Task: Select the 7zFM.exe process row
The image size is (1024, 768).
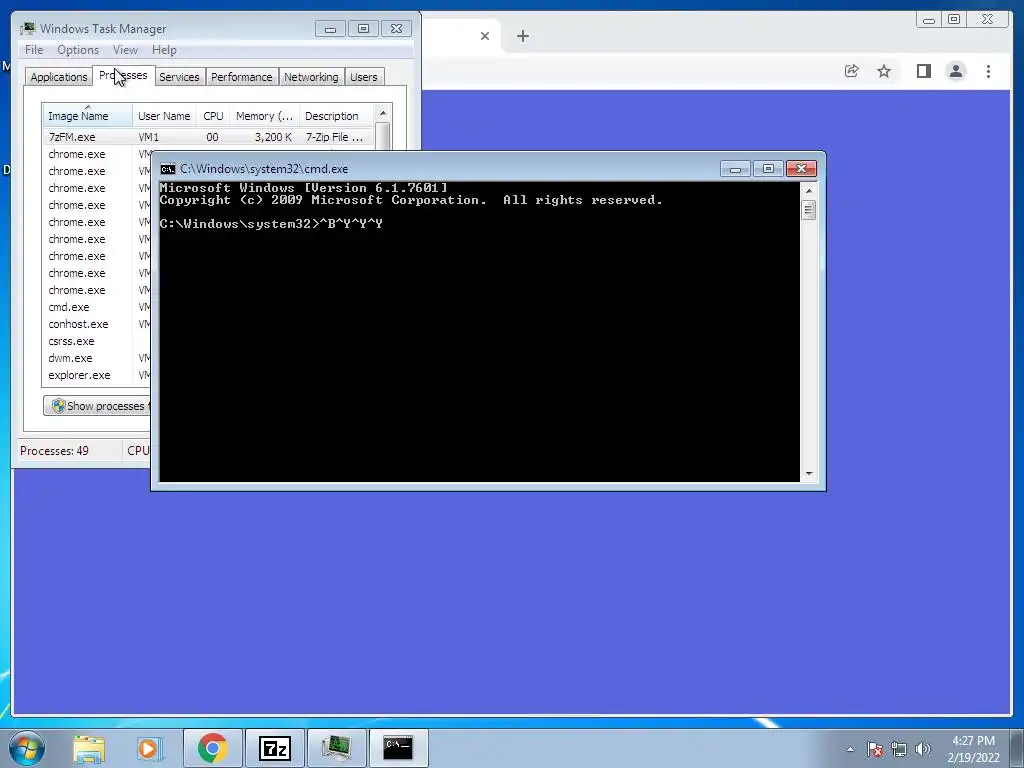Action: point(208,137)
